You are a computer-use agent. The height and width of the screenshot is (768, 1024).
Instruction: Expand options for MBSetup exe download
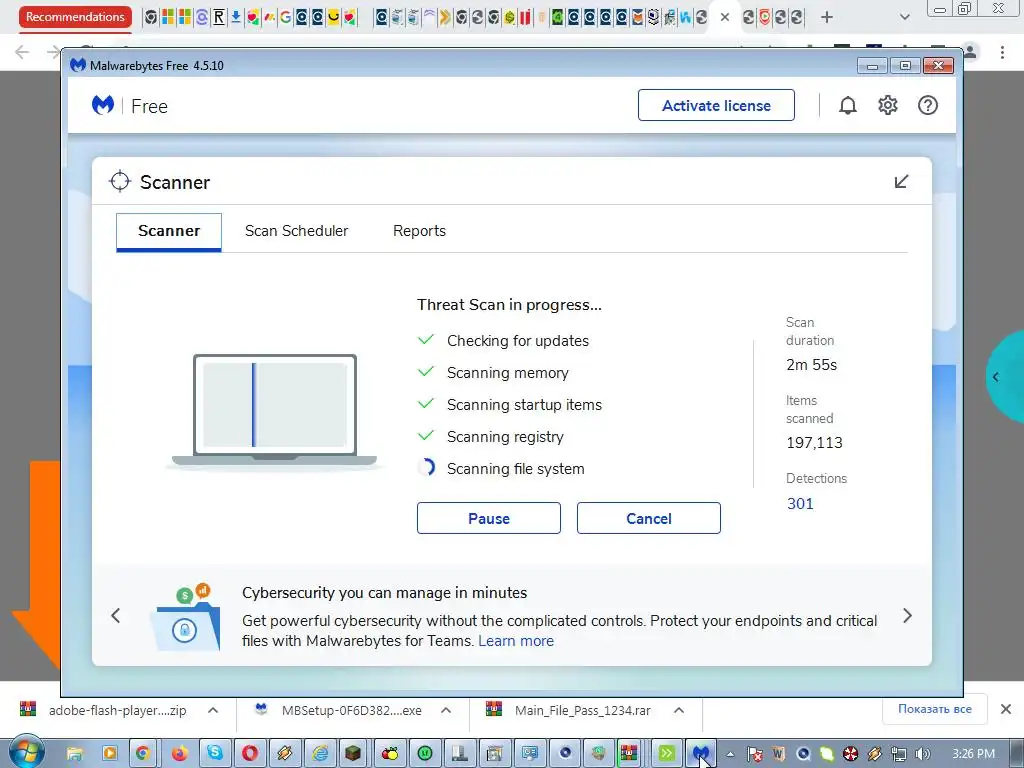[x=446, y=711]
